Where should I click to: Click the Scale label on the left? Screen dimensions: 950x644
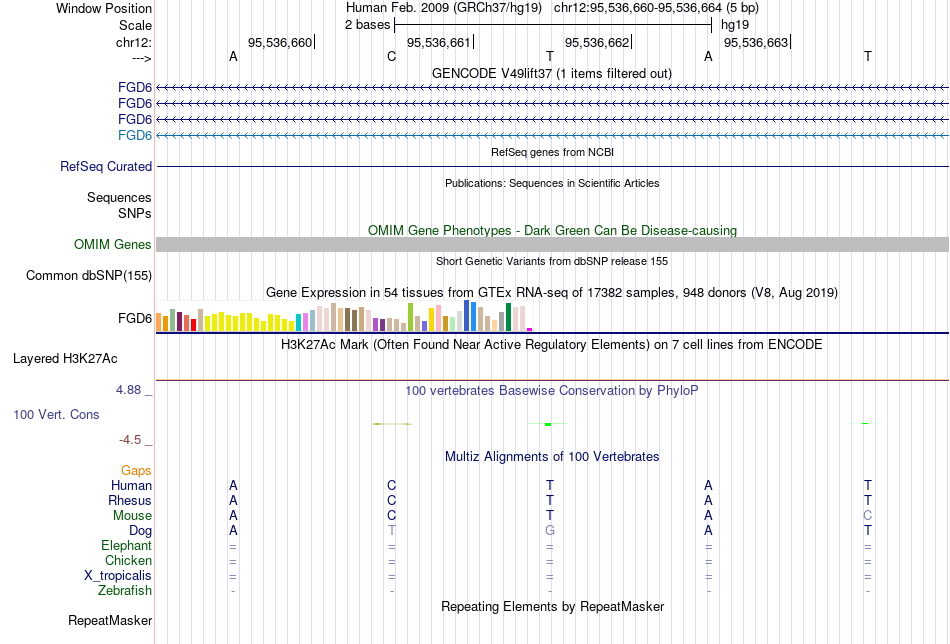135,25
